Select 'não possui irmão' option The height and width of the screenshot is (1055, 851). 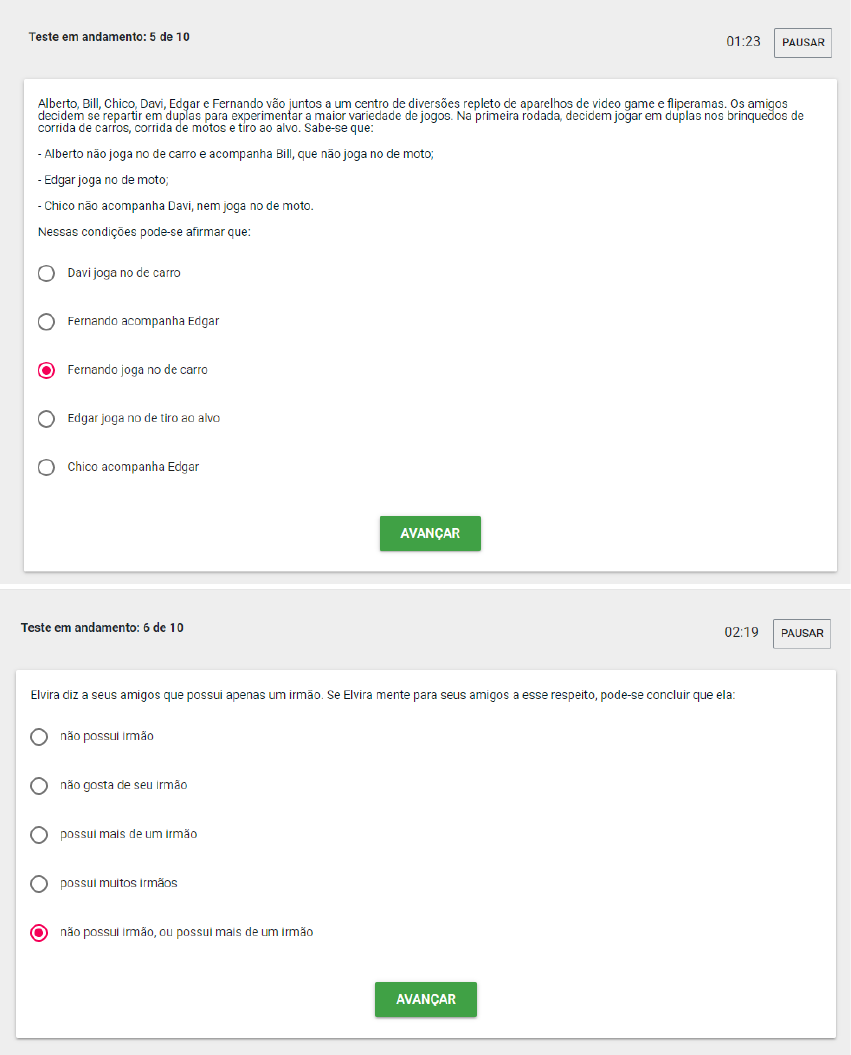[x=39, y=737]
